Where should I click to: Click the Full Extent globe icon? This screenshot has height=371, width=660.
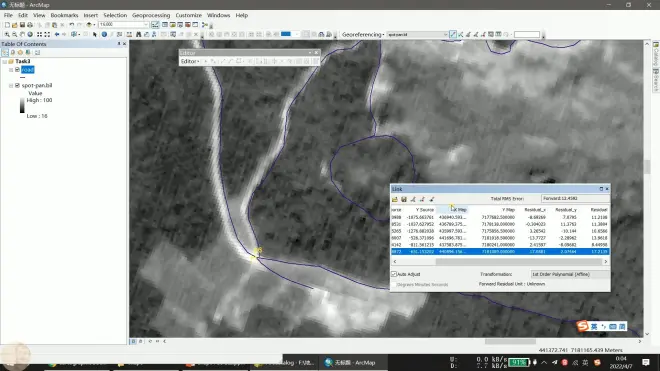click(x=30, y=35)
